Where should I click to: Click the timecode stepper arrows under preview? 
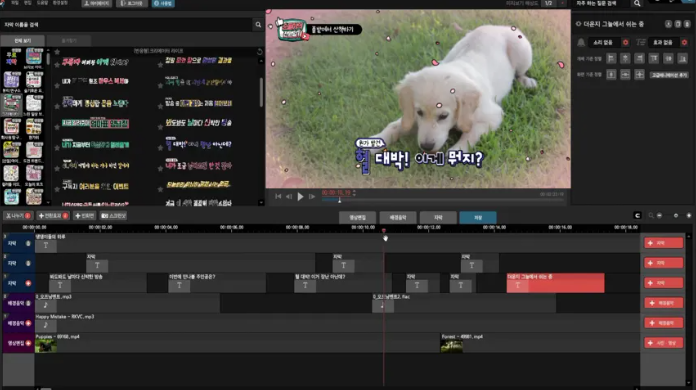pyautogui.click(x=354, y=193)
